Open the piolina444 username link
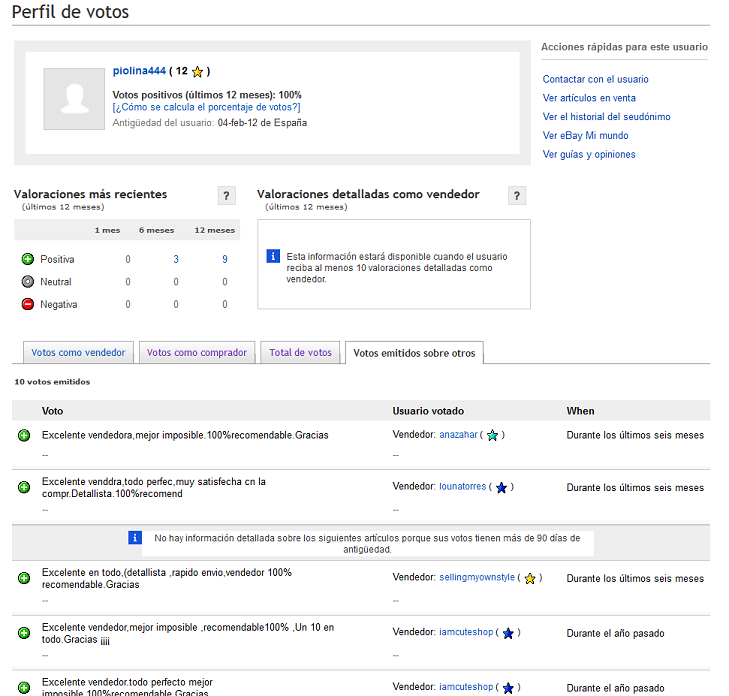This screenshot has height=696, width=729. click(x=138, y=72)
